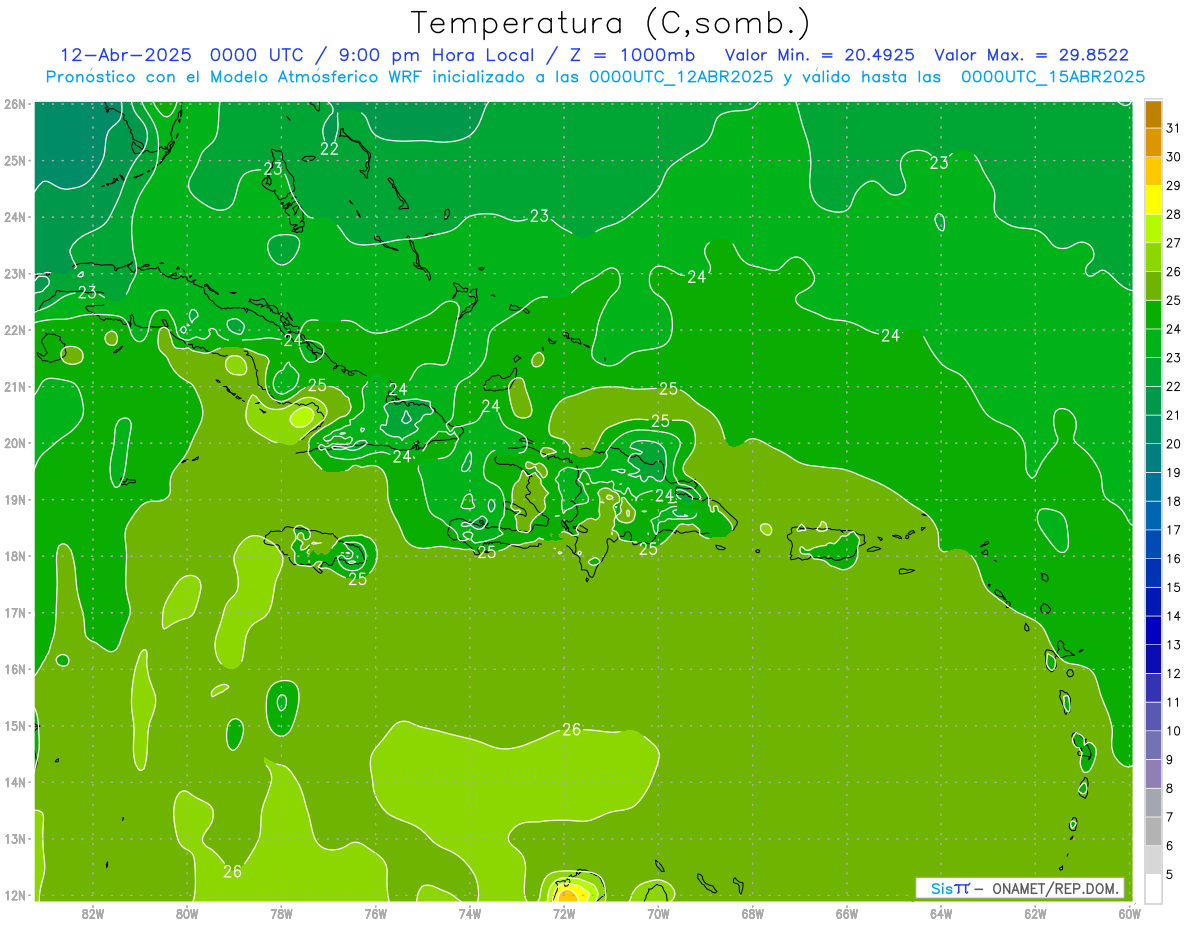1200x927 pixels.
Task: Select the "12-Abr-2025" date text
Action: pos(125,55)
